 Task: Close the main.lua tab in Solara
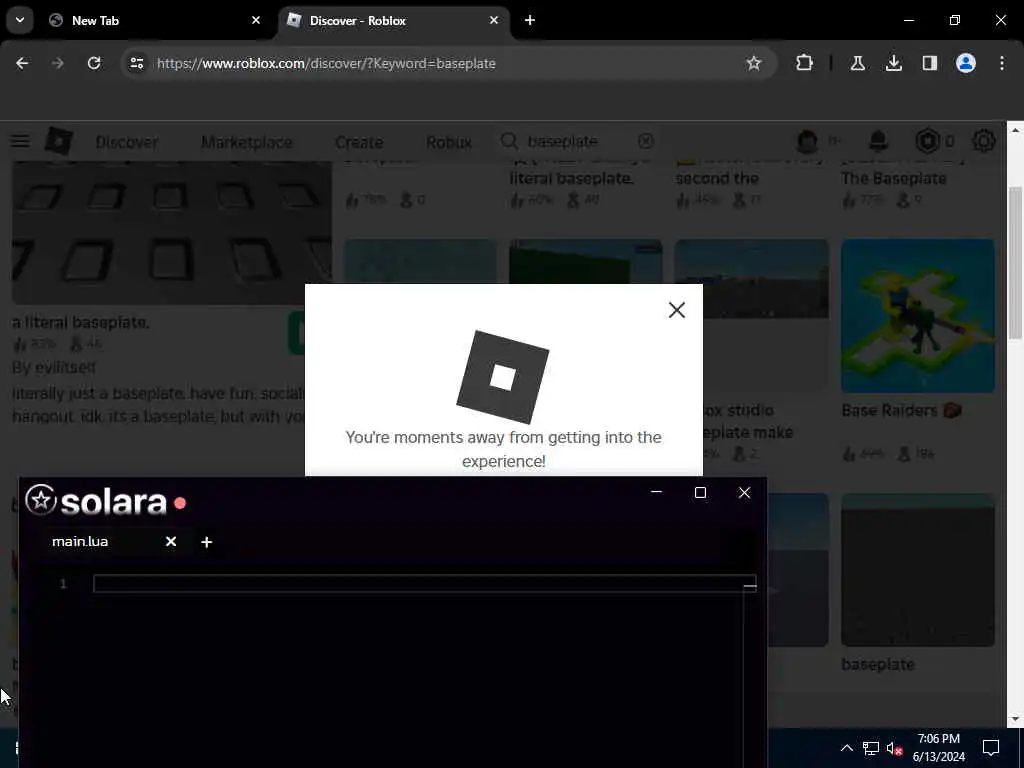click(x=171, y=542)
